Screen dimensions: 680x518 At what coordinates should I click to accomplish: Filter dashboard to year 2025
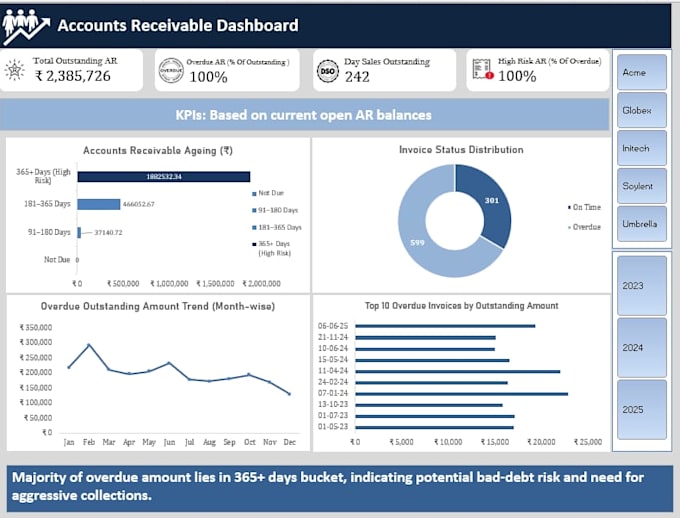[642, 410]
